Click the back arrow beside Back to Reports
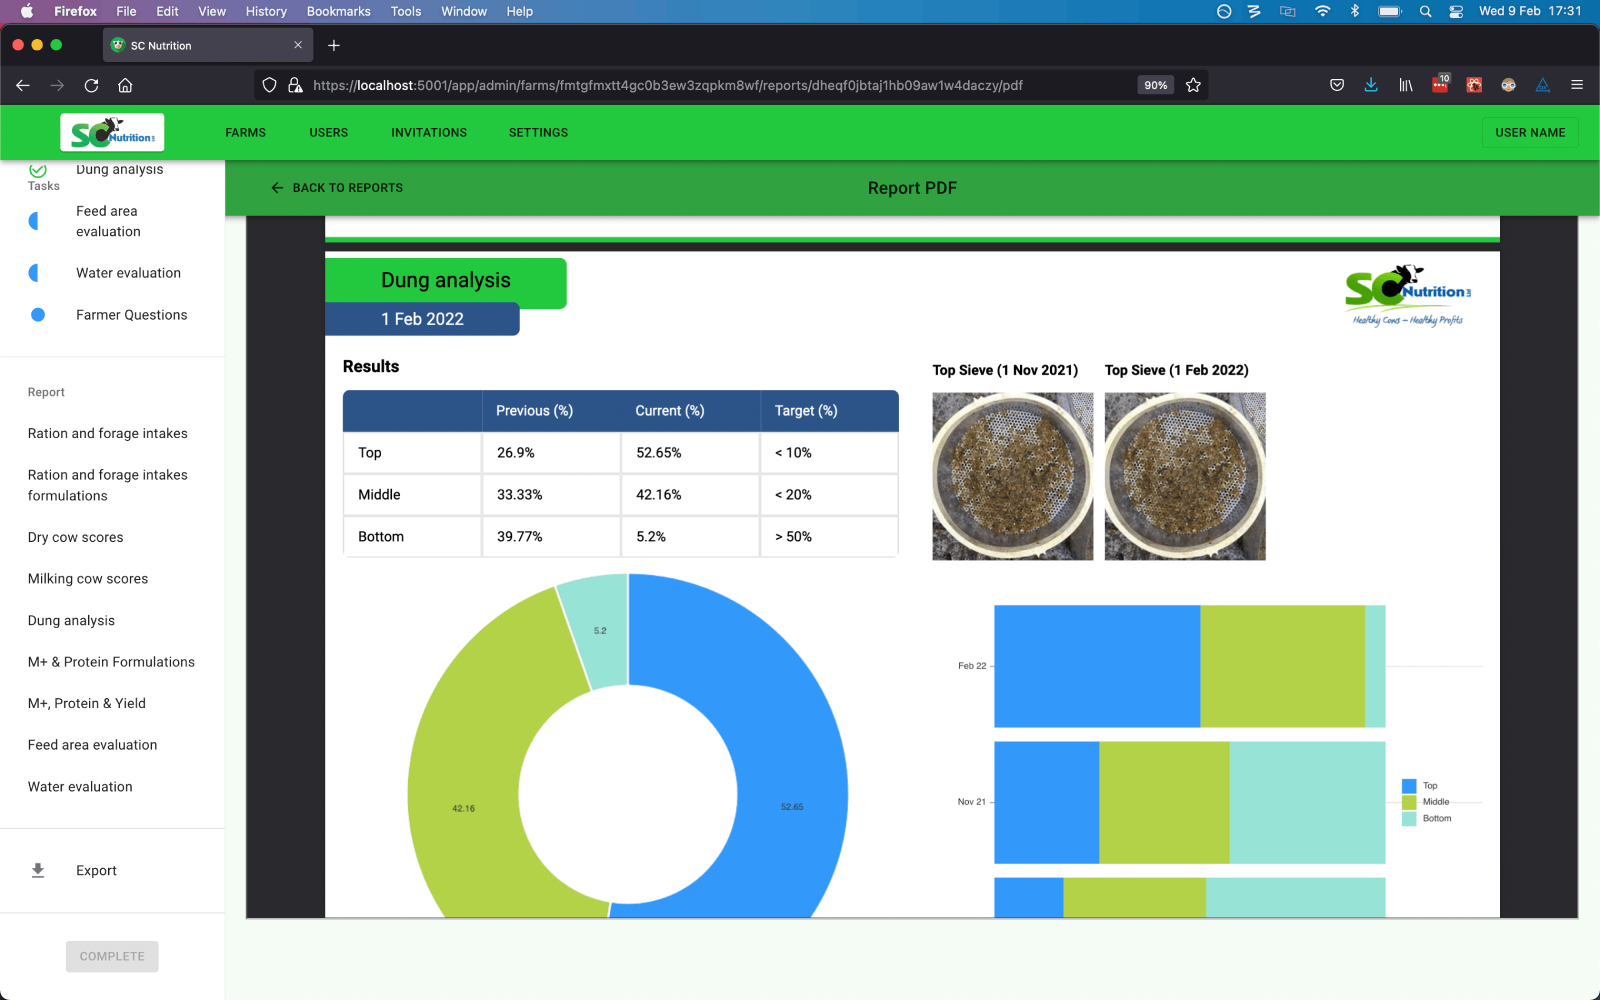This screenshot has width=1600, height=1000. [x=277, y=188]
